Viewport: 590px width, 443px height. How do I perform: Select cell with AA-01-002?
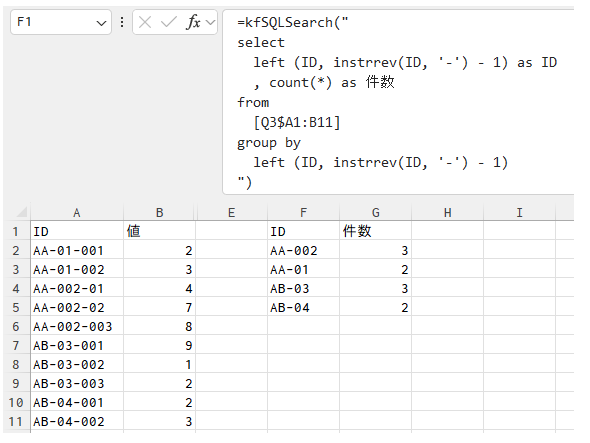coord(77,269)
